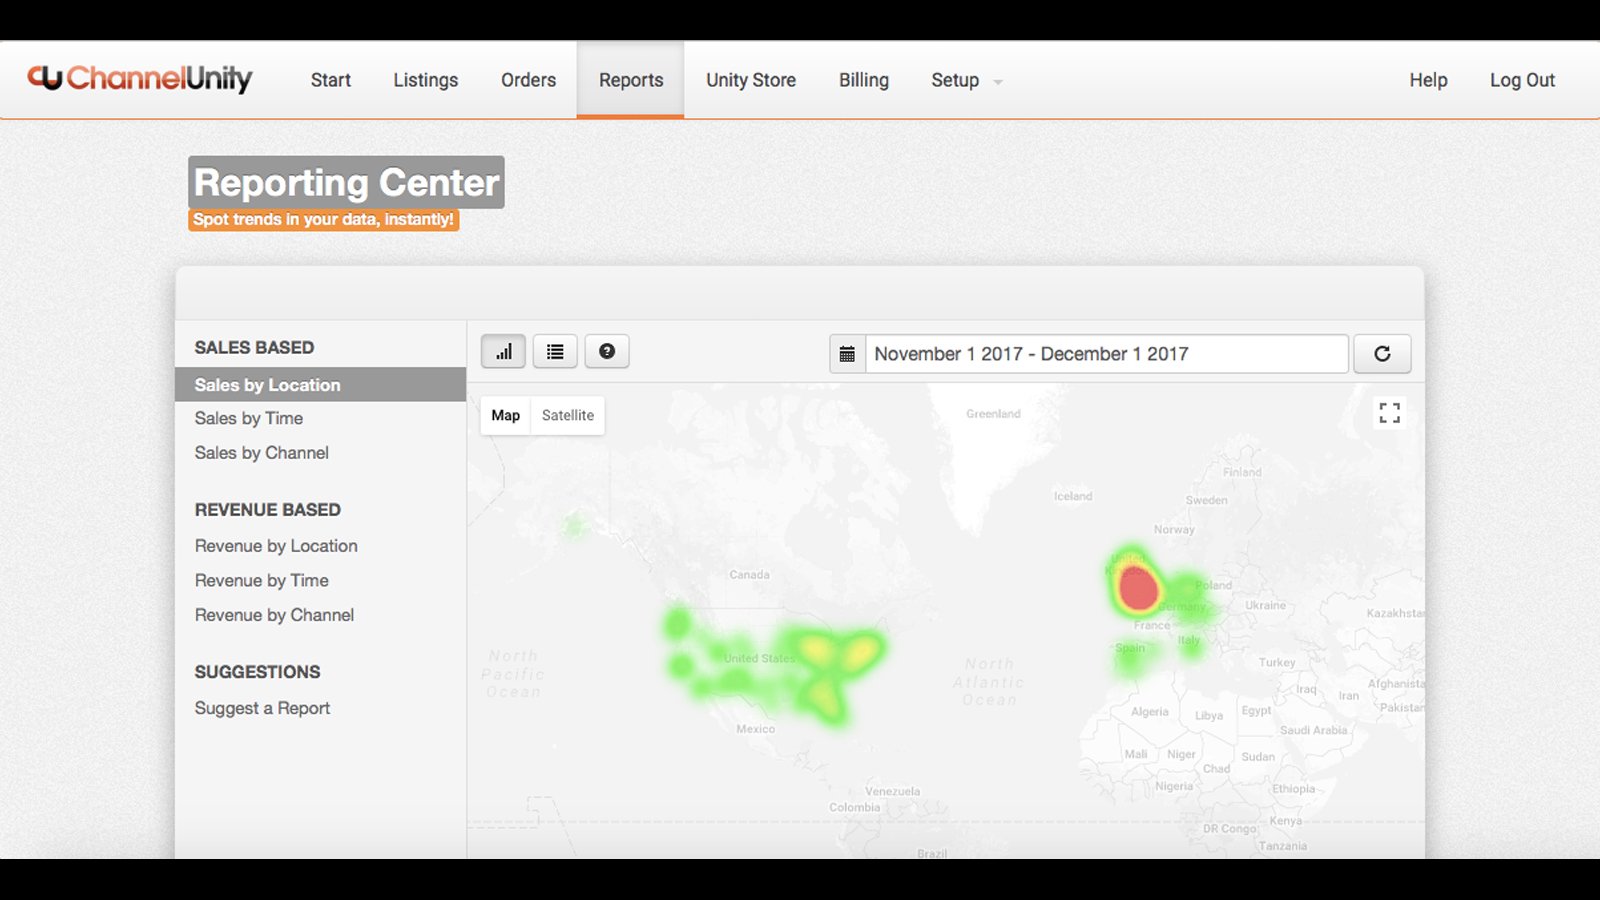Click the Algeria label on map
Viewport: 1600px width, 900px height.
(x=1150, y=712)
